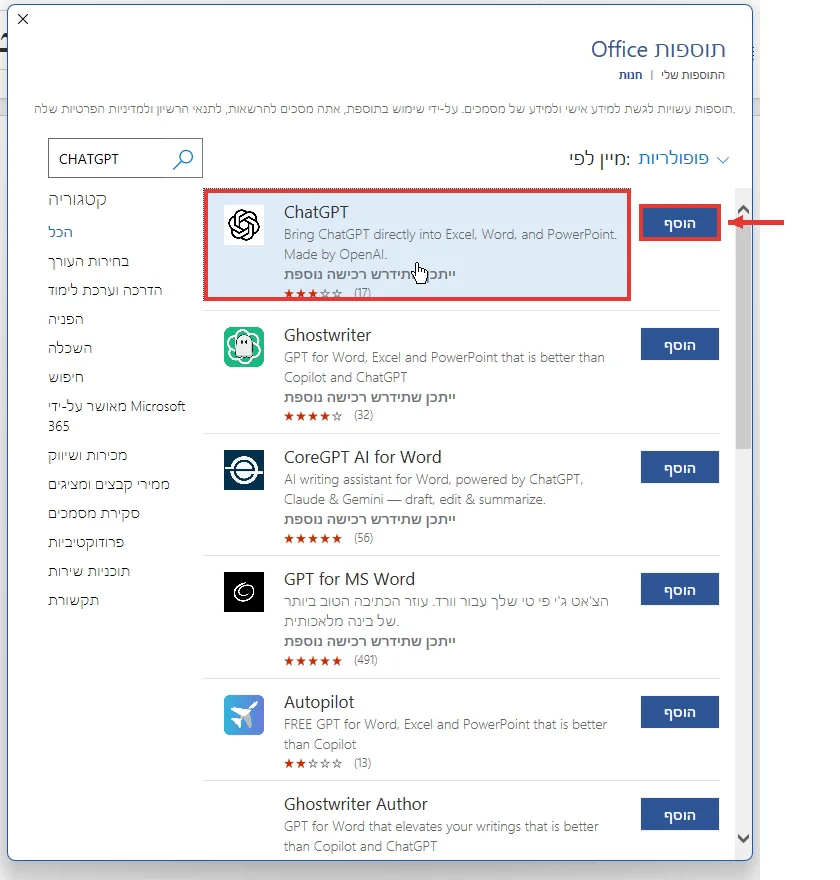Select the תקשורת category
840x880 pixels.
coord(74,601)
